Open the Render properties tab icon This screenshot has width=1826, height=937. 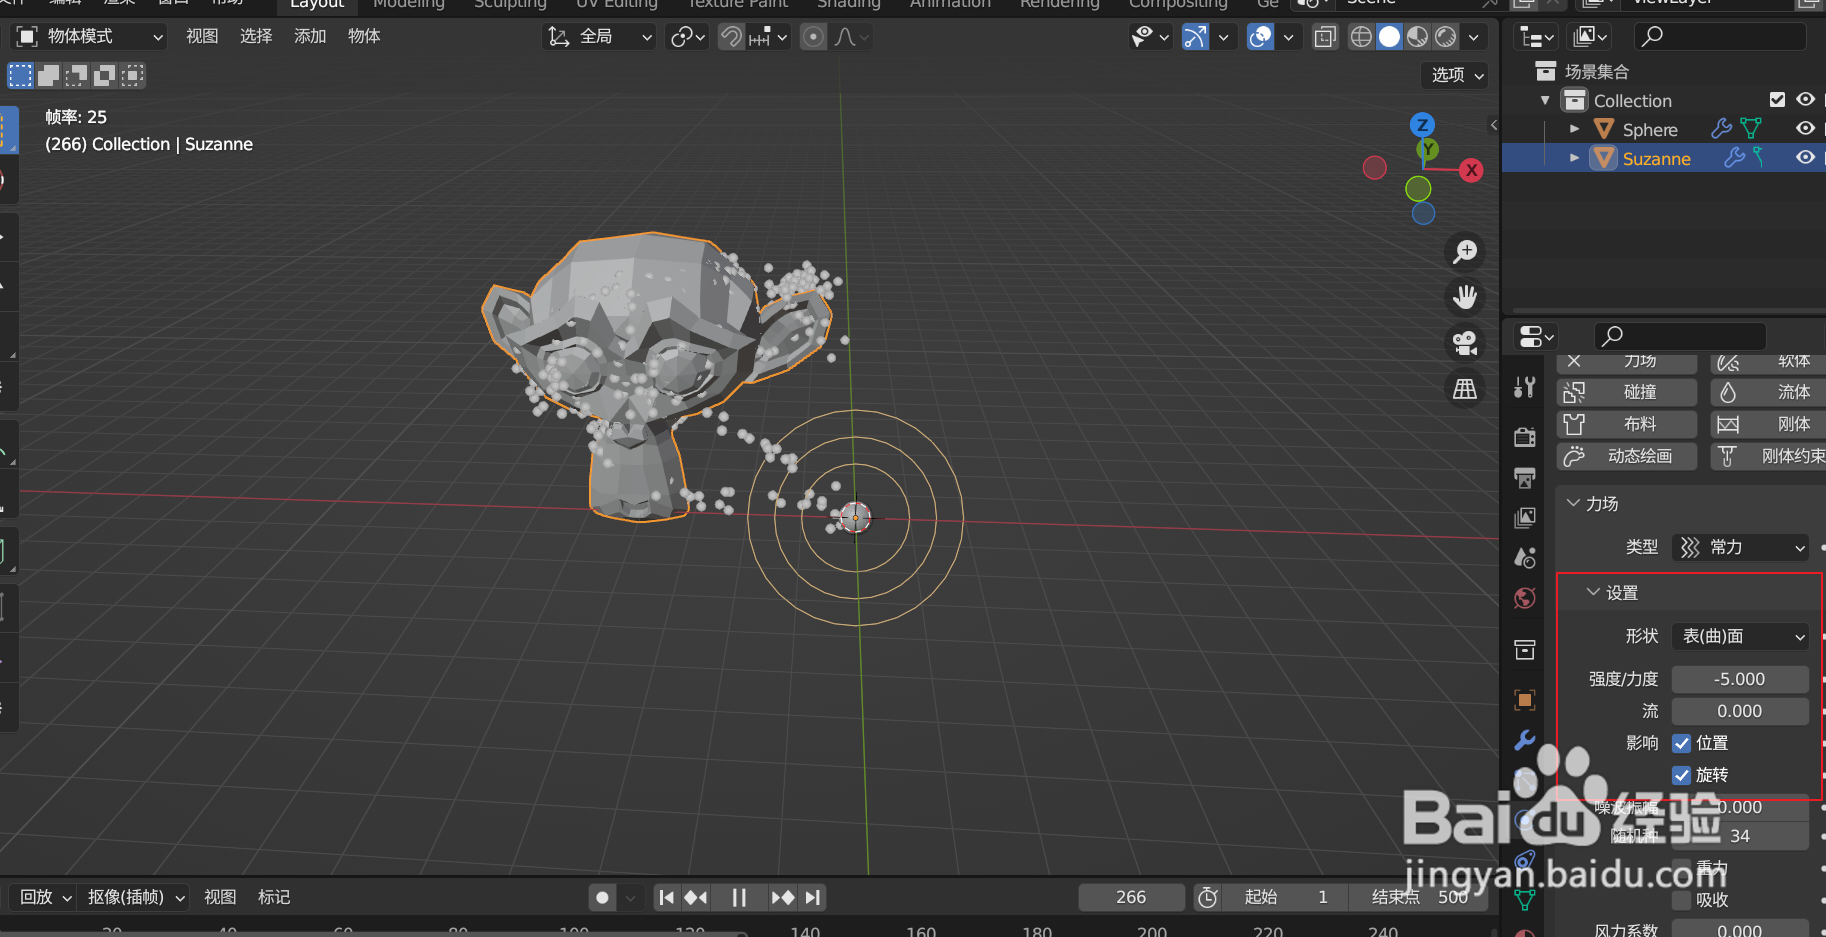(1525, 437)
